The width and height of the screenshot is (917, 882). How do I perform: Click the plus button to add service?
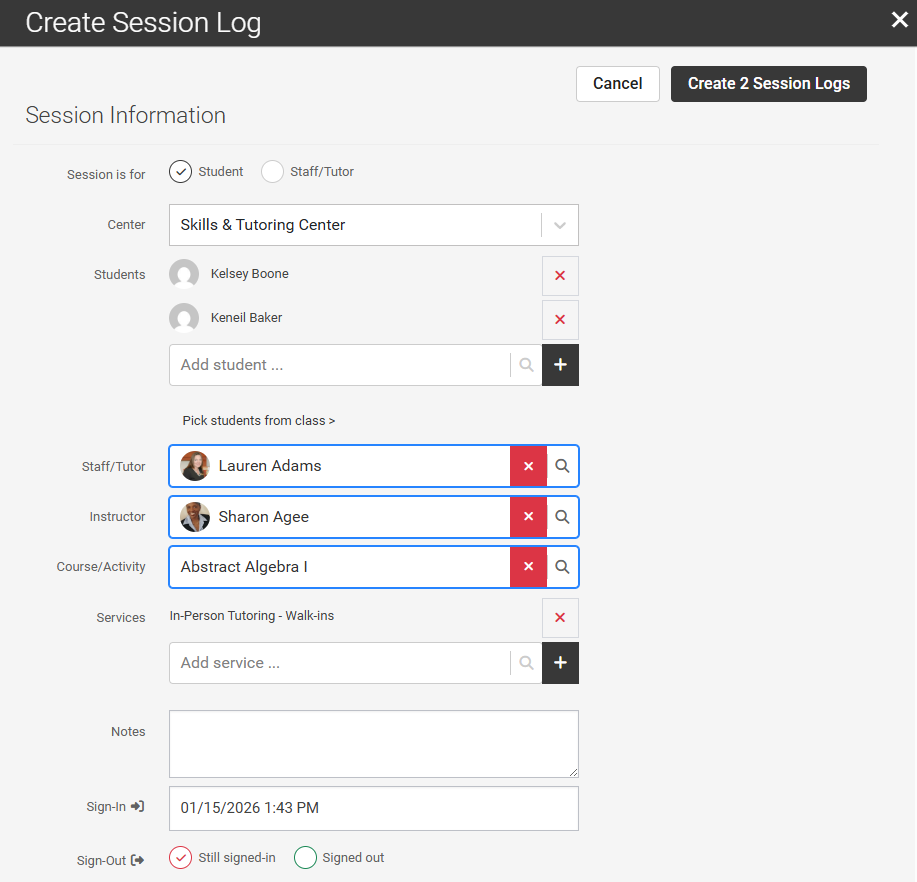click(560, 663)
